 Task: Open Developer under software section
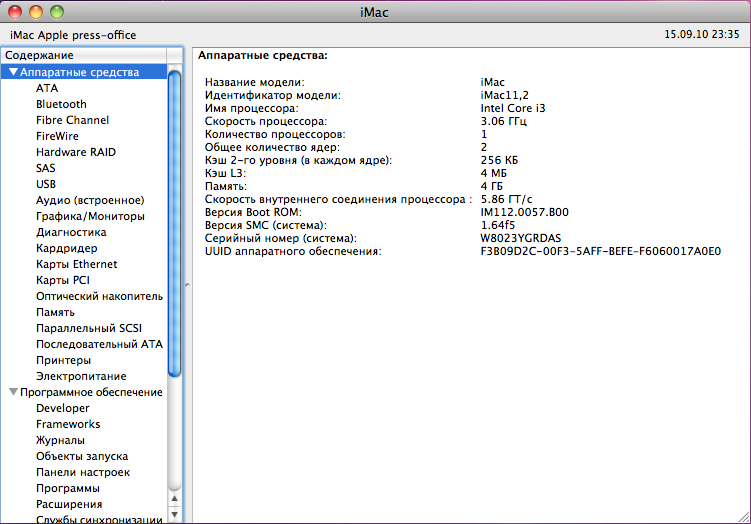(x=62, y=408)
